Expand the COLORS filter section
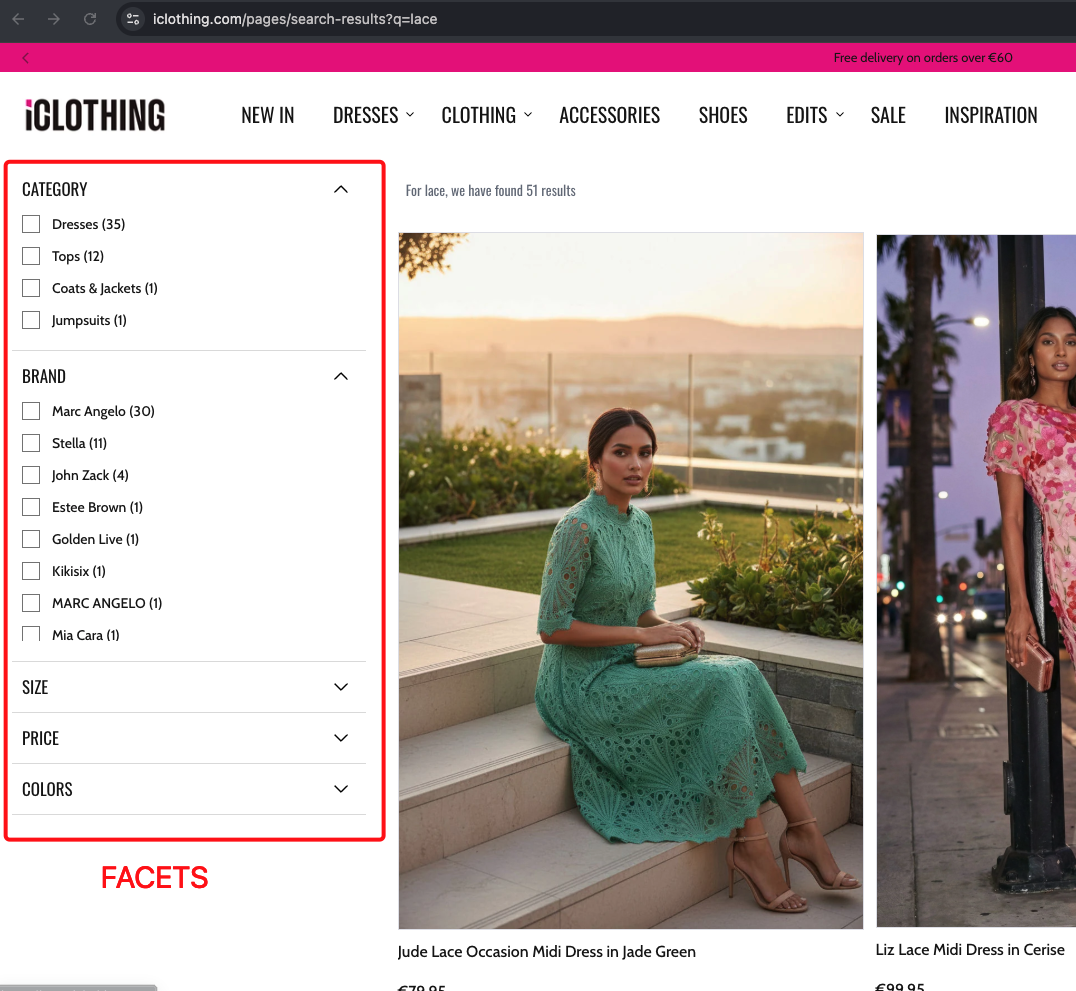Viewport: 1076px width, 991px height. click(x=340, y=789)
